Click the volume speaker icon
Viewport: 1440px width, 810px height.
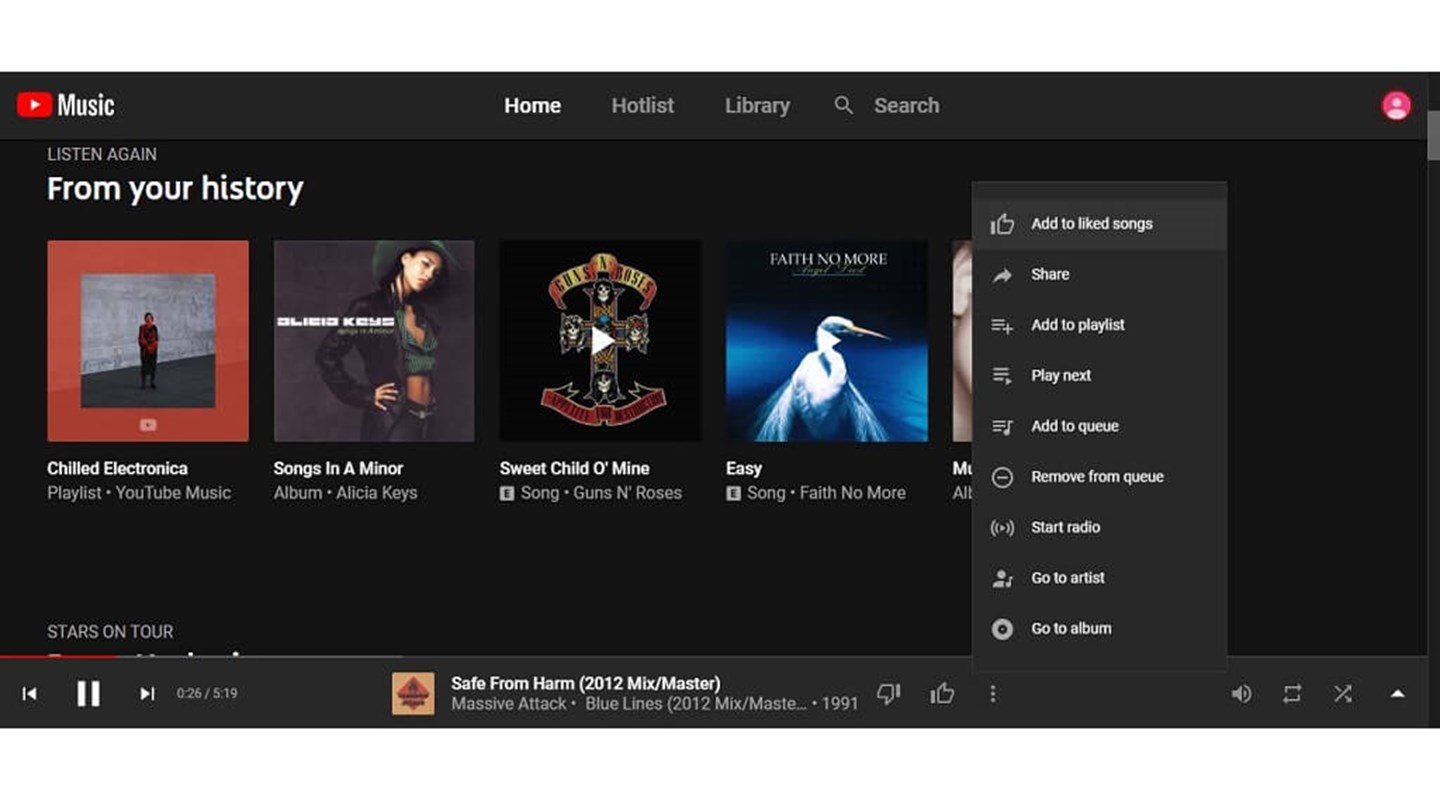pyautogui.click(x=1242, y=693)
